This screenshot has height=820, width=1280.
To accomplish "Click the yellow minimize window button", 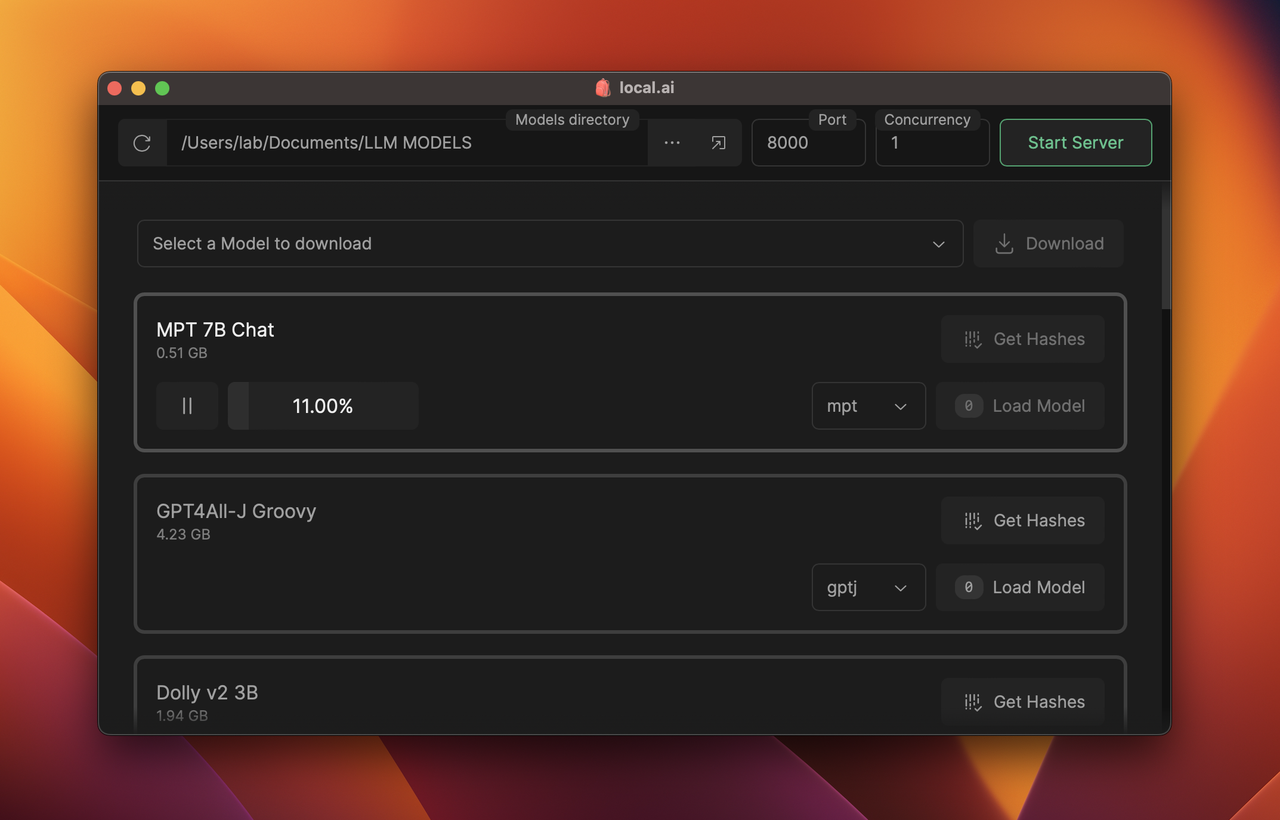I will [138, 88].
